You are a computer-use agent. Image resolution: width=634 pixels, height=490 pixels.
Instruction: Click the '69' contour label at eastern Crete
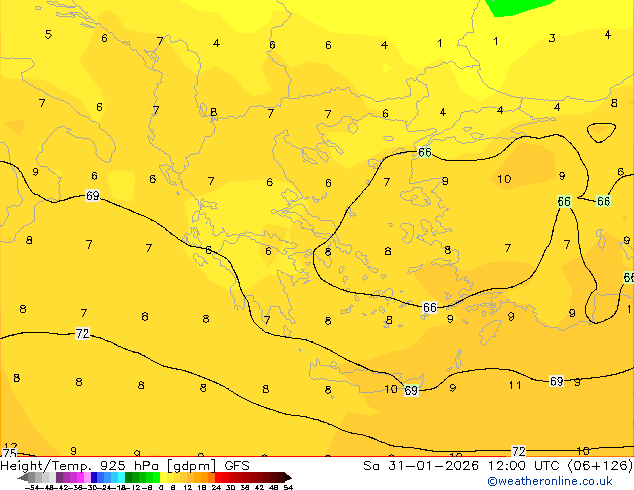coord(411,391)
